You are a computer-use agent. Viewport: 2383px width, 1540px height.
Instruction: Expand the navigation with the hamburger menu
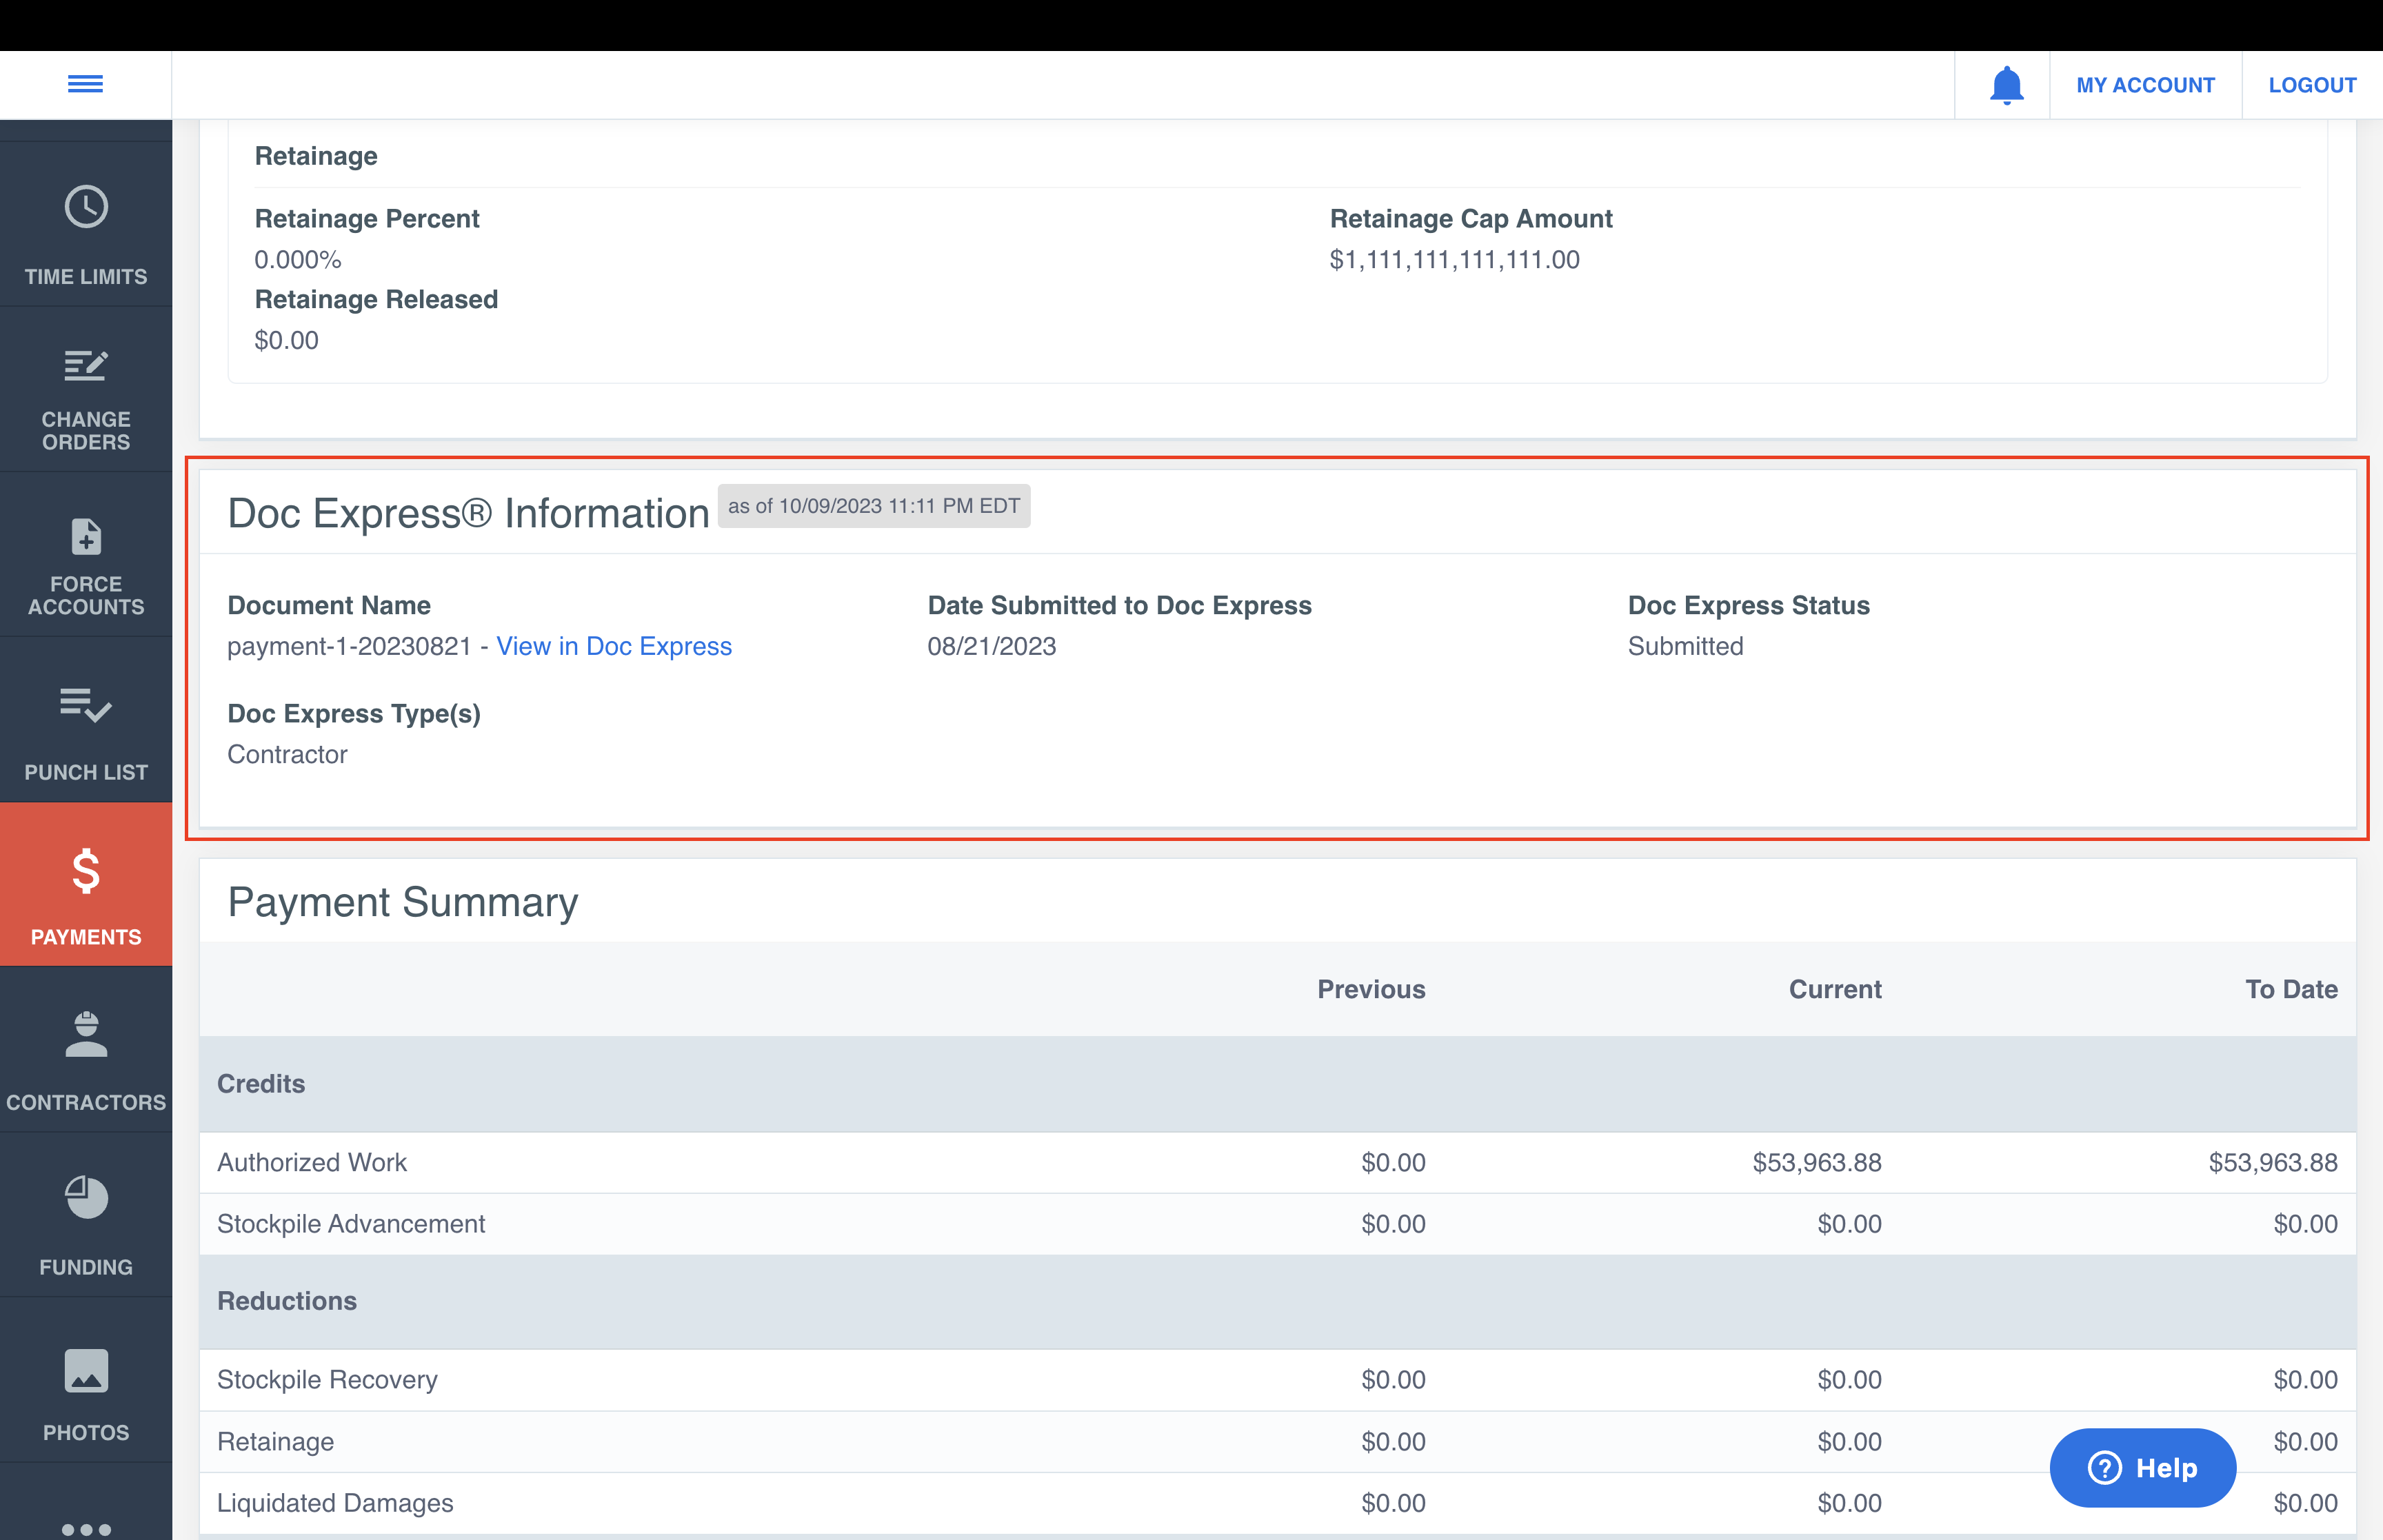click(85, 84)
